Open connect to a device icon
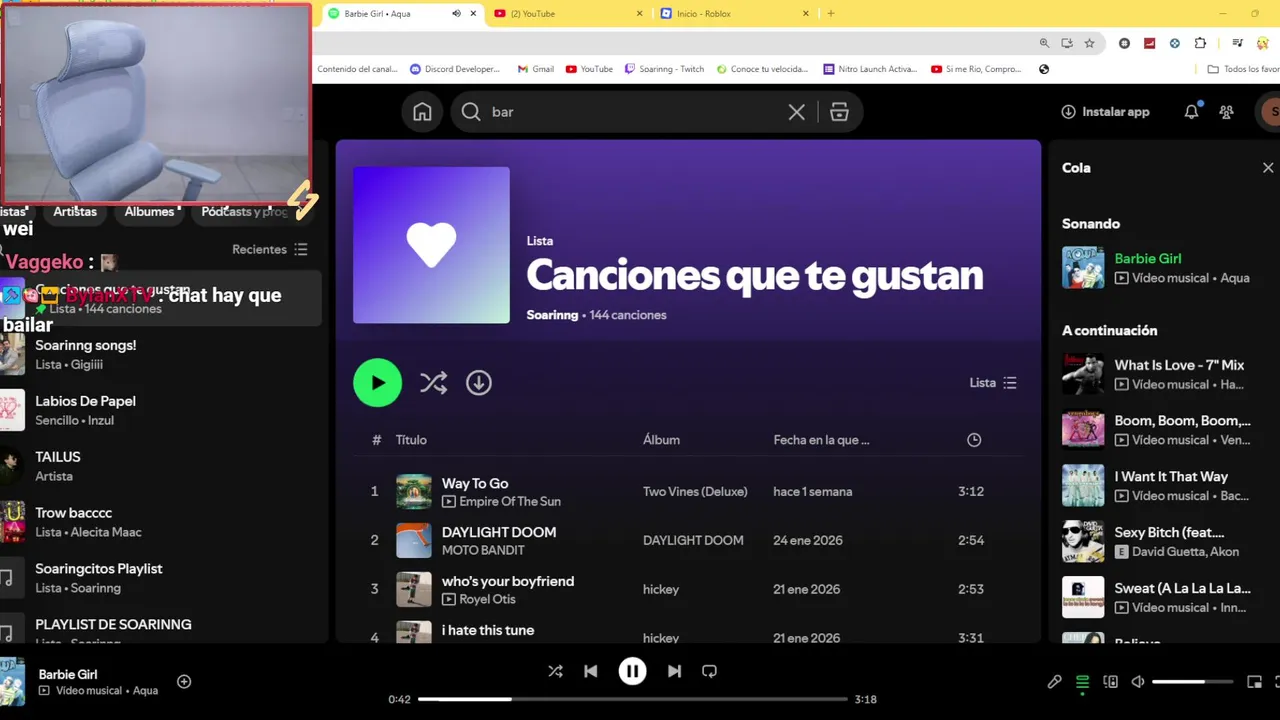Screen dimensions: 1280x720 click(1110, 682)
